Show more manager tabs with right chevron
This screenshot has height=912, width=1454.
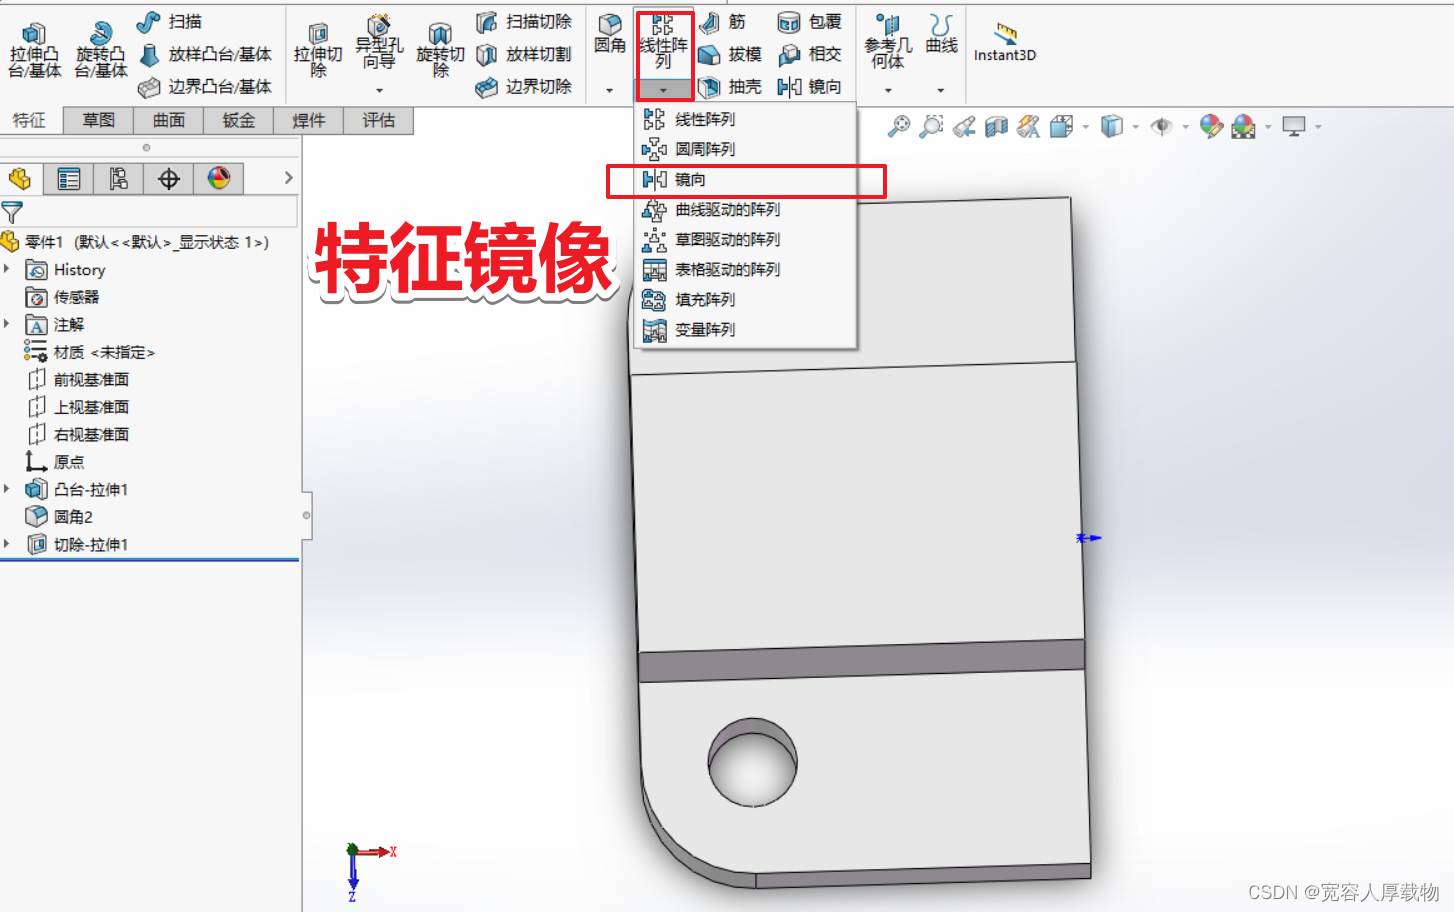coord(288,178)
